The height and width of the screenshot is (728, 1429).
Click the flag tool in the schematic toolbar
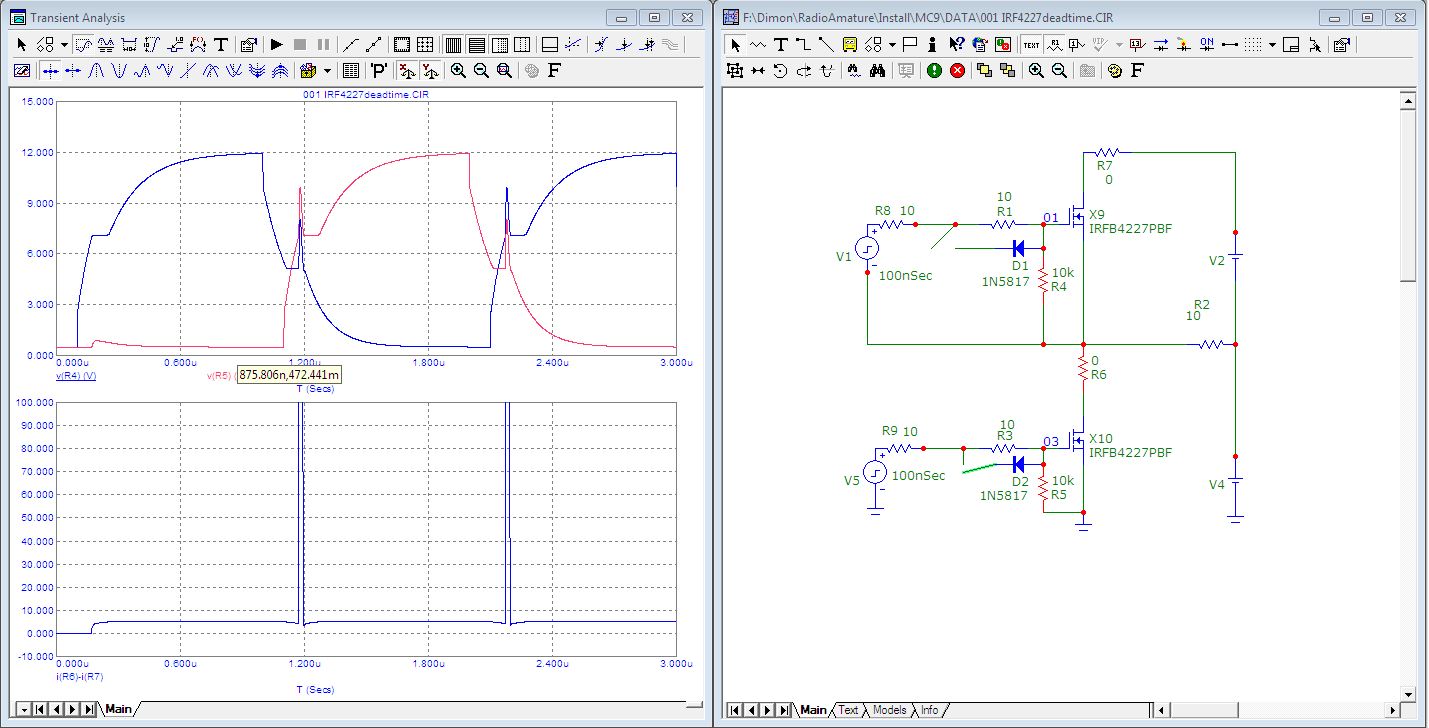click(909, 44)
